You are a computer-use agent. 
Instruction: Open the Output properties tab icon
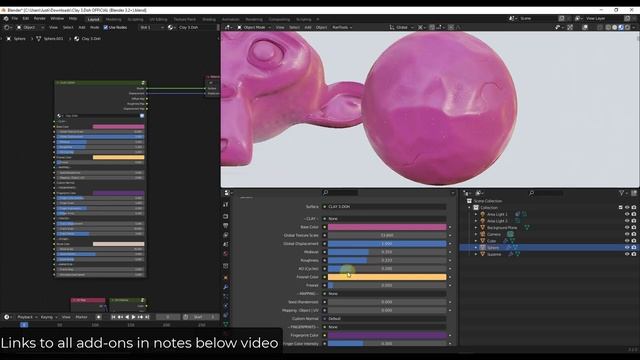[x=226, y=226]
